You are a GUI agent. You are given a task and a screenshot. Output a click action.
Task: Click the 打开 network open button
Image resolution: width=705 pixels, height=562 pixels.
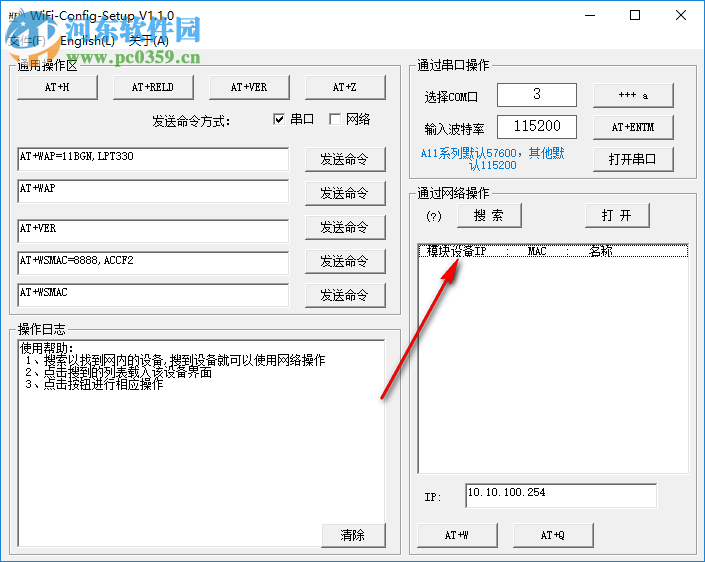pyautogui.click(x=617, y=215)
